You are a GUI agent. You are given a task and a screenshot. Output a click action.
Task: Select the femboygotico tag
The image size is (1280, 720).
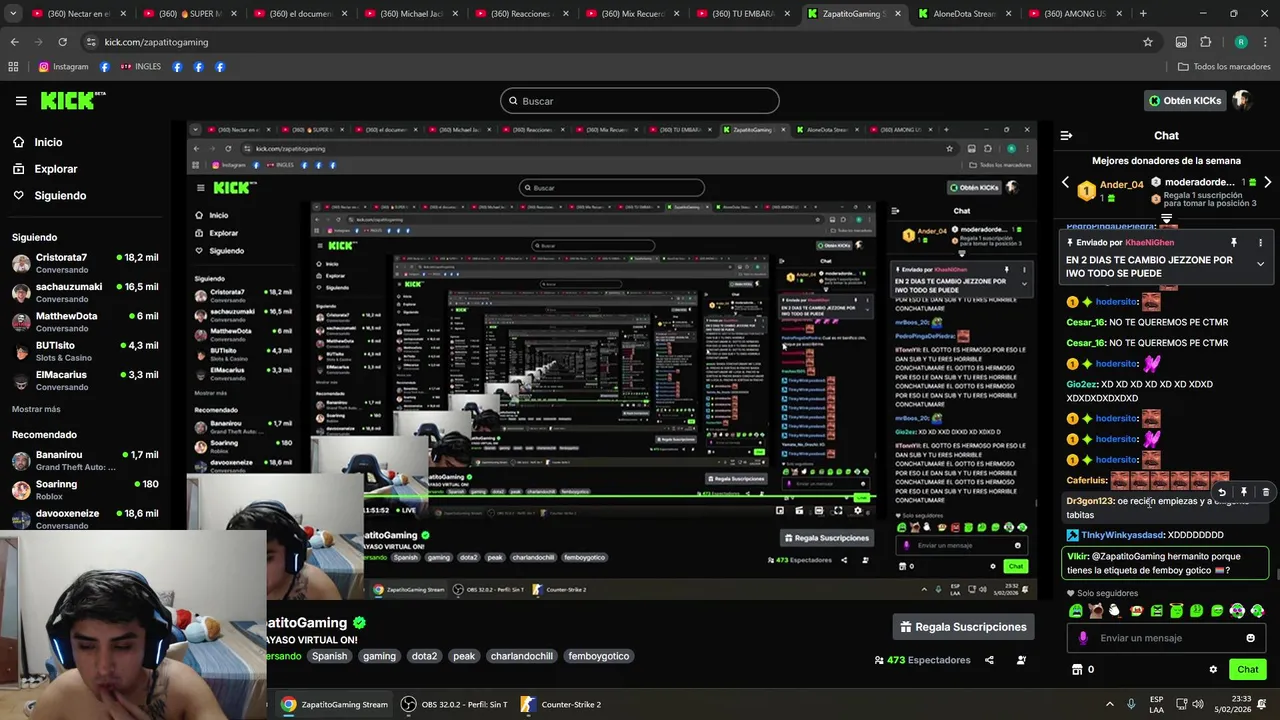(x=599, y=656)
